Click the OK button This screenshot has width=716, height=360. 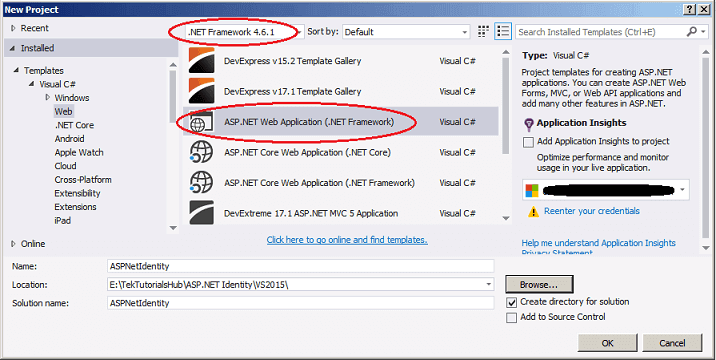pyautogui.click(x=607, y=343)
